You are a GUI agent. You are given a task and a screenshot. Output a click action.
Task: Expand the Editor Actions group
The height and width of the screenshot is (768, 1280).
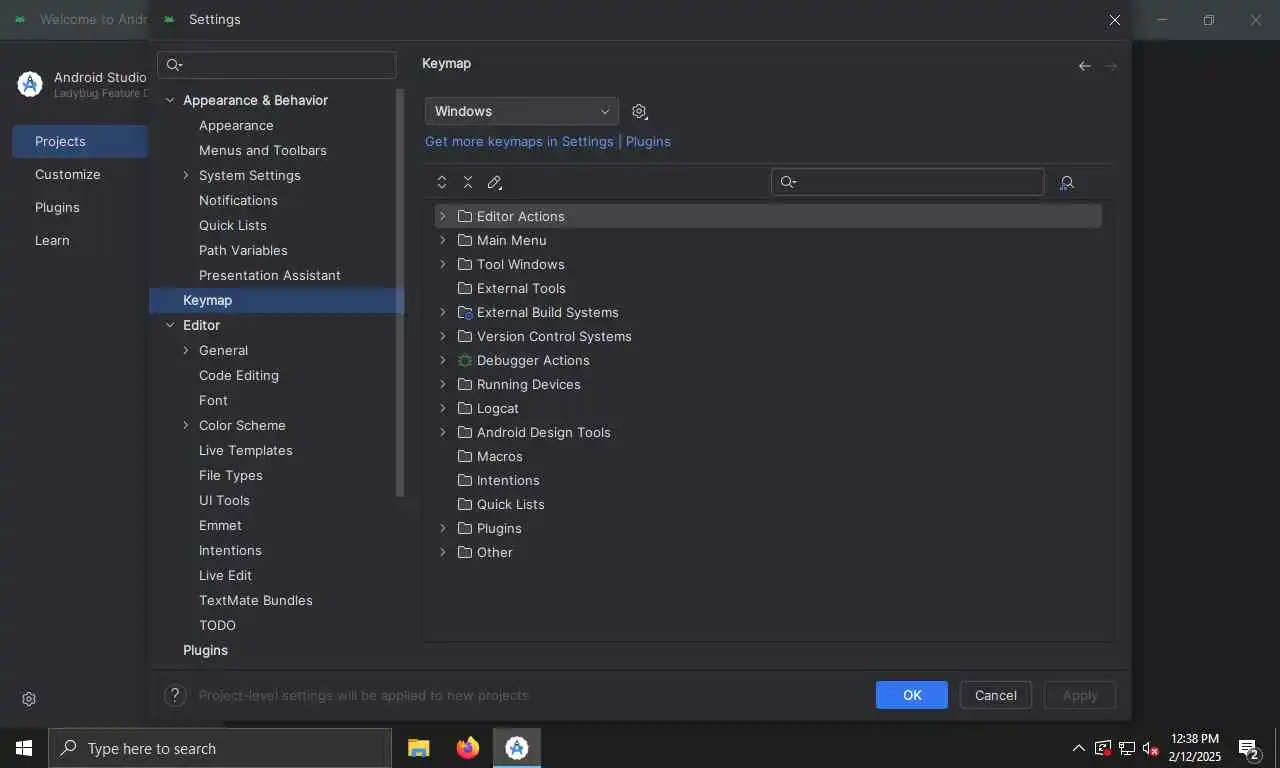[443, 216]
